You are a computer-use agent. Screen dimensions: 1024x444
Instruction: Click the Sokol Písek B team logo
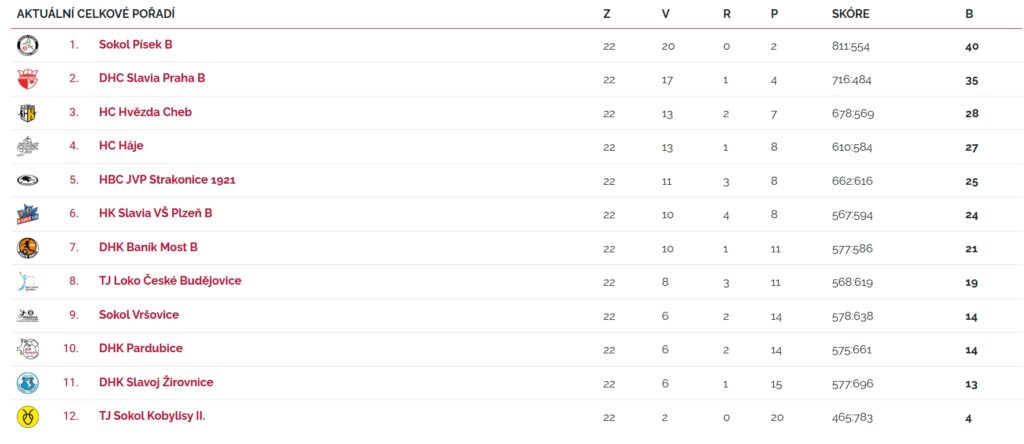pos(28,45)
